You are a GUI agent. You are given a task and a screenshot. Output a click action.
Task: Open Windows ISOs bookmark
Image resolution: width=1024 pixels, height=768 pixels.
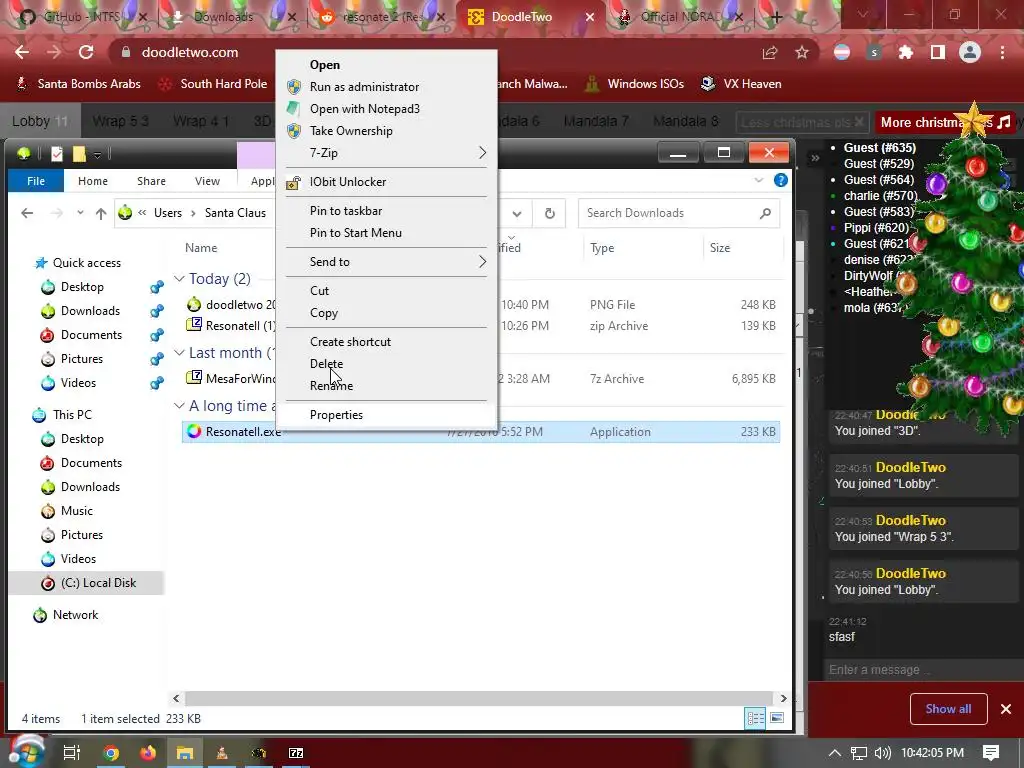tap(635, 84)
